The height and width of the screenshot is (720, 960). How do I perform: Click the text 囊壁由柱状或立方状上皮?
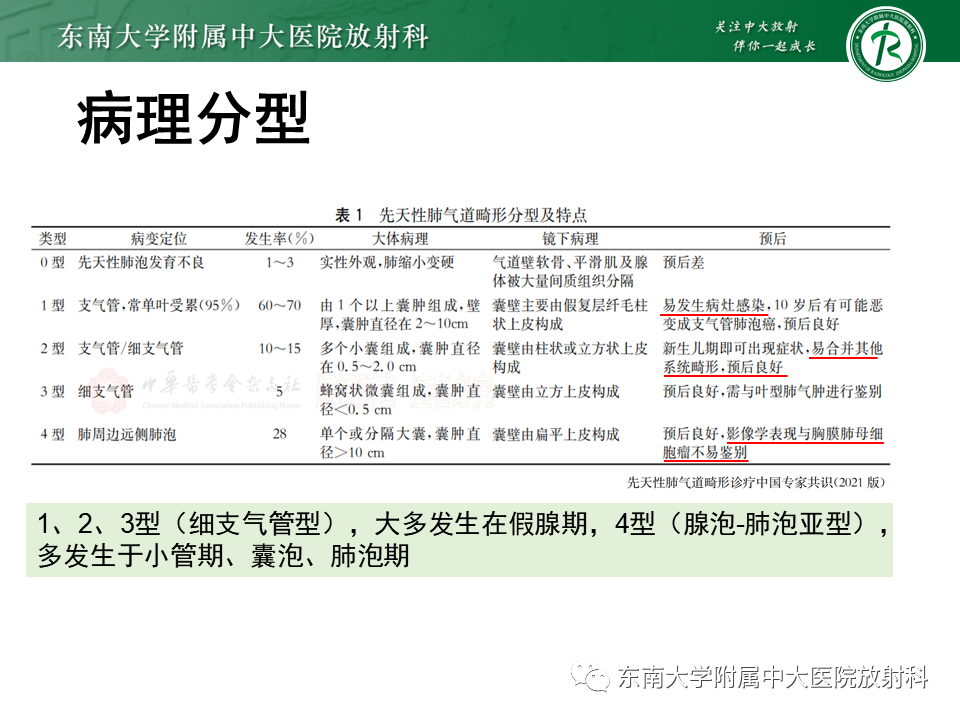pyautogui.click(x=570, y=349)
